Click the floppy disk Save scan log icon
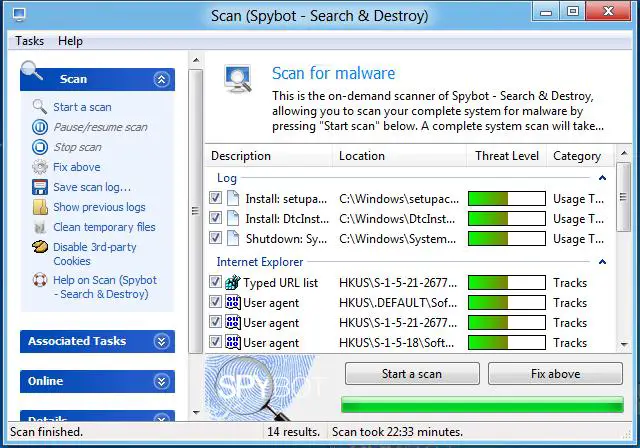This screenshot has width=640, height=448. (x=40, y=187)
